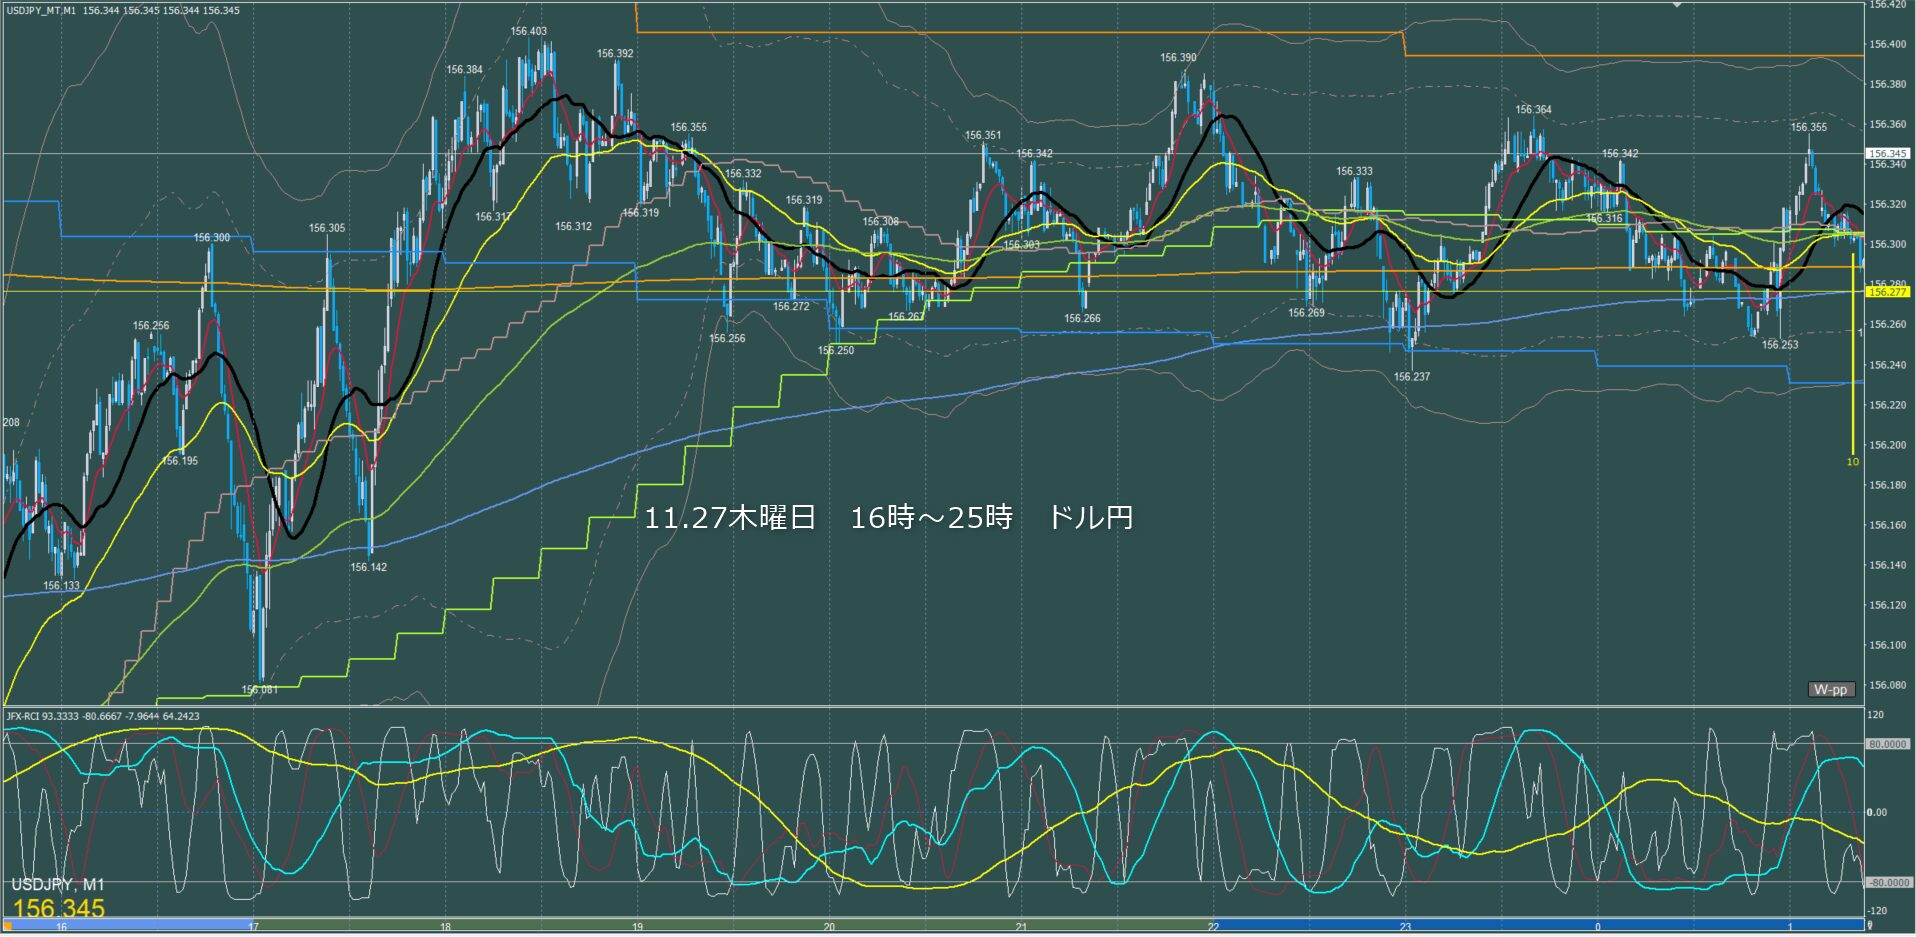Select the 156.081 low price label
1916x937 pixels.
(x=260, y=690)
